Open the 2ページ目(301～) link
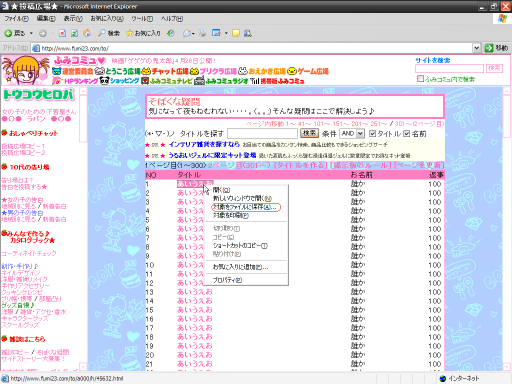The image size is (512, 384). [x=240, y=166]
